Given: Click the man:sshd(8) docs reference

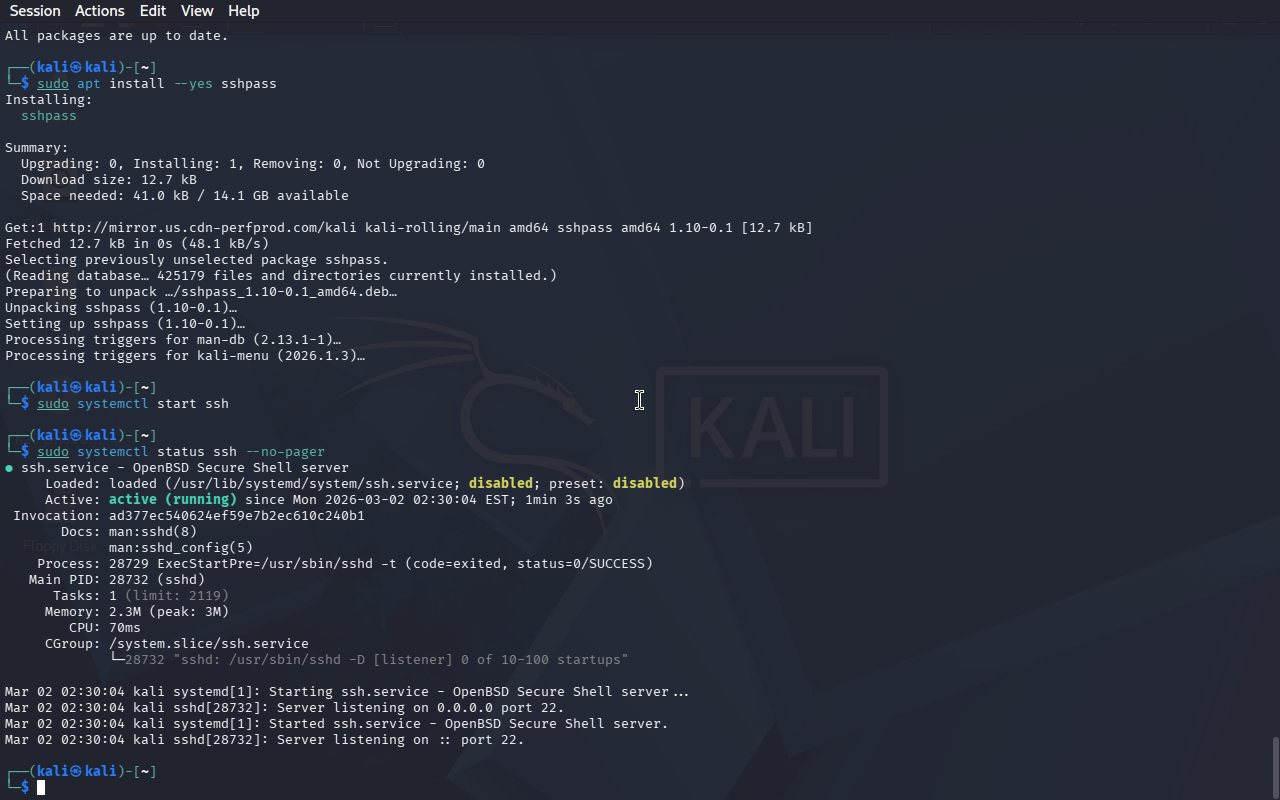Looking at the screenshot, I should tap(153, 532).
